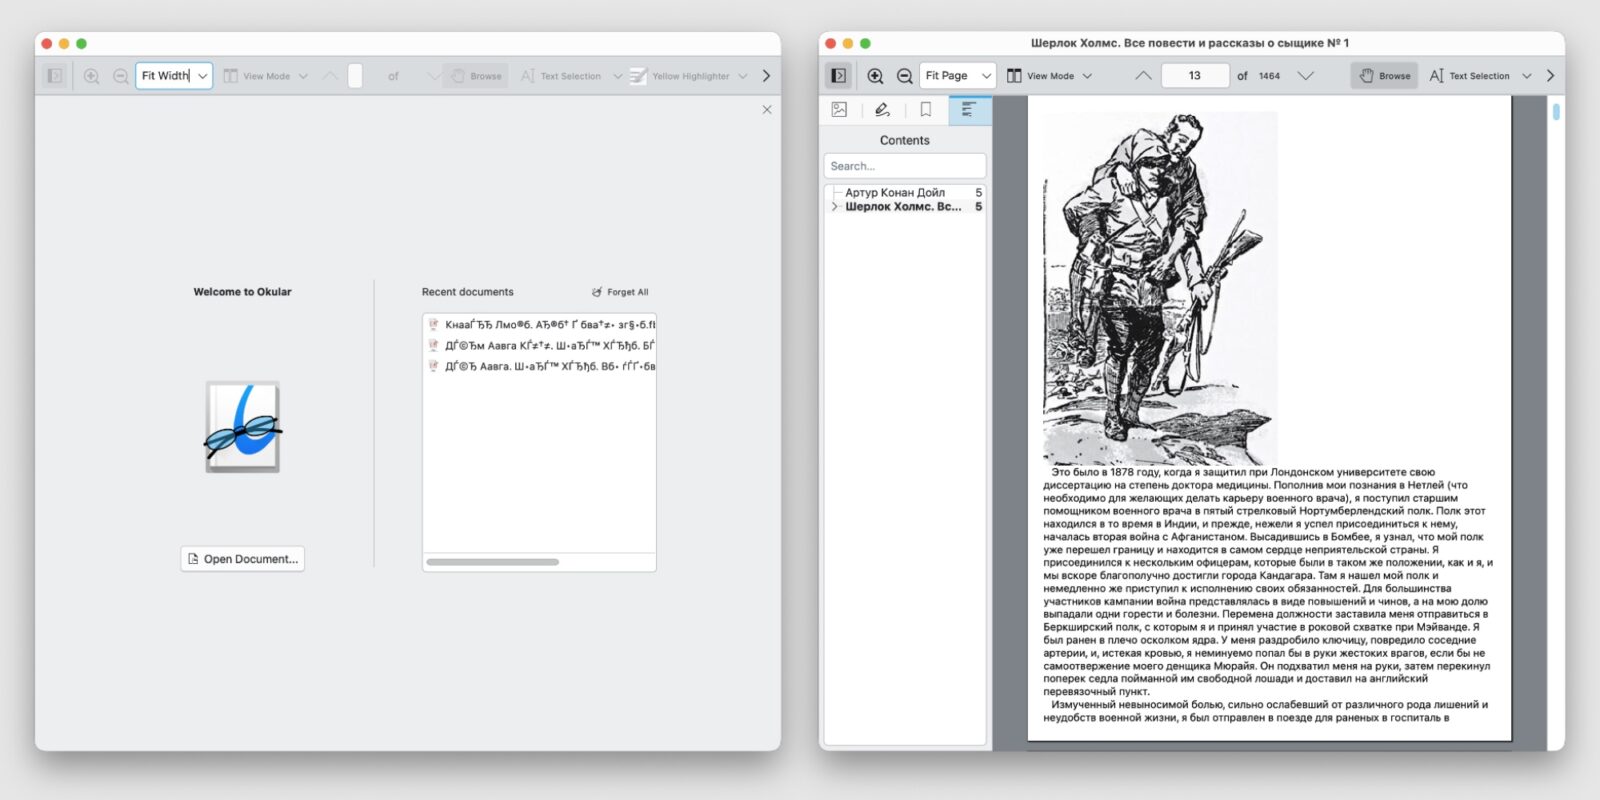Click the recent documents horizontal scrollbar

492,562
